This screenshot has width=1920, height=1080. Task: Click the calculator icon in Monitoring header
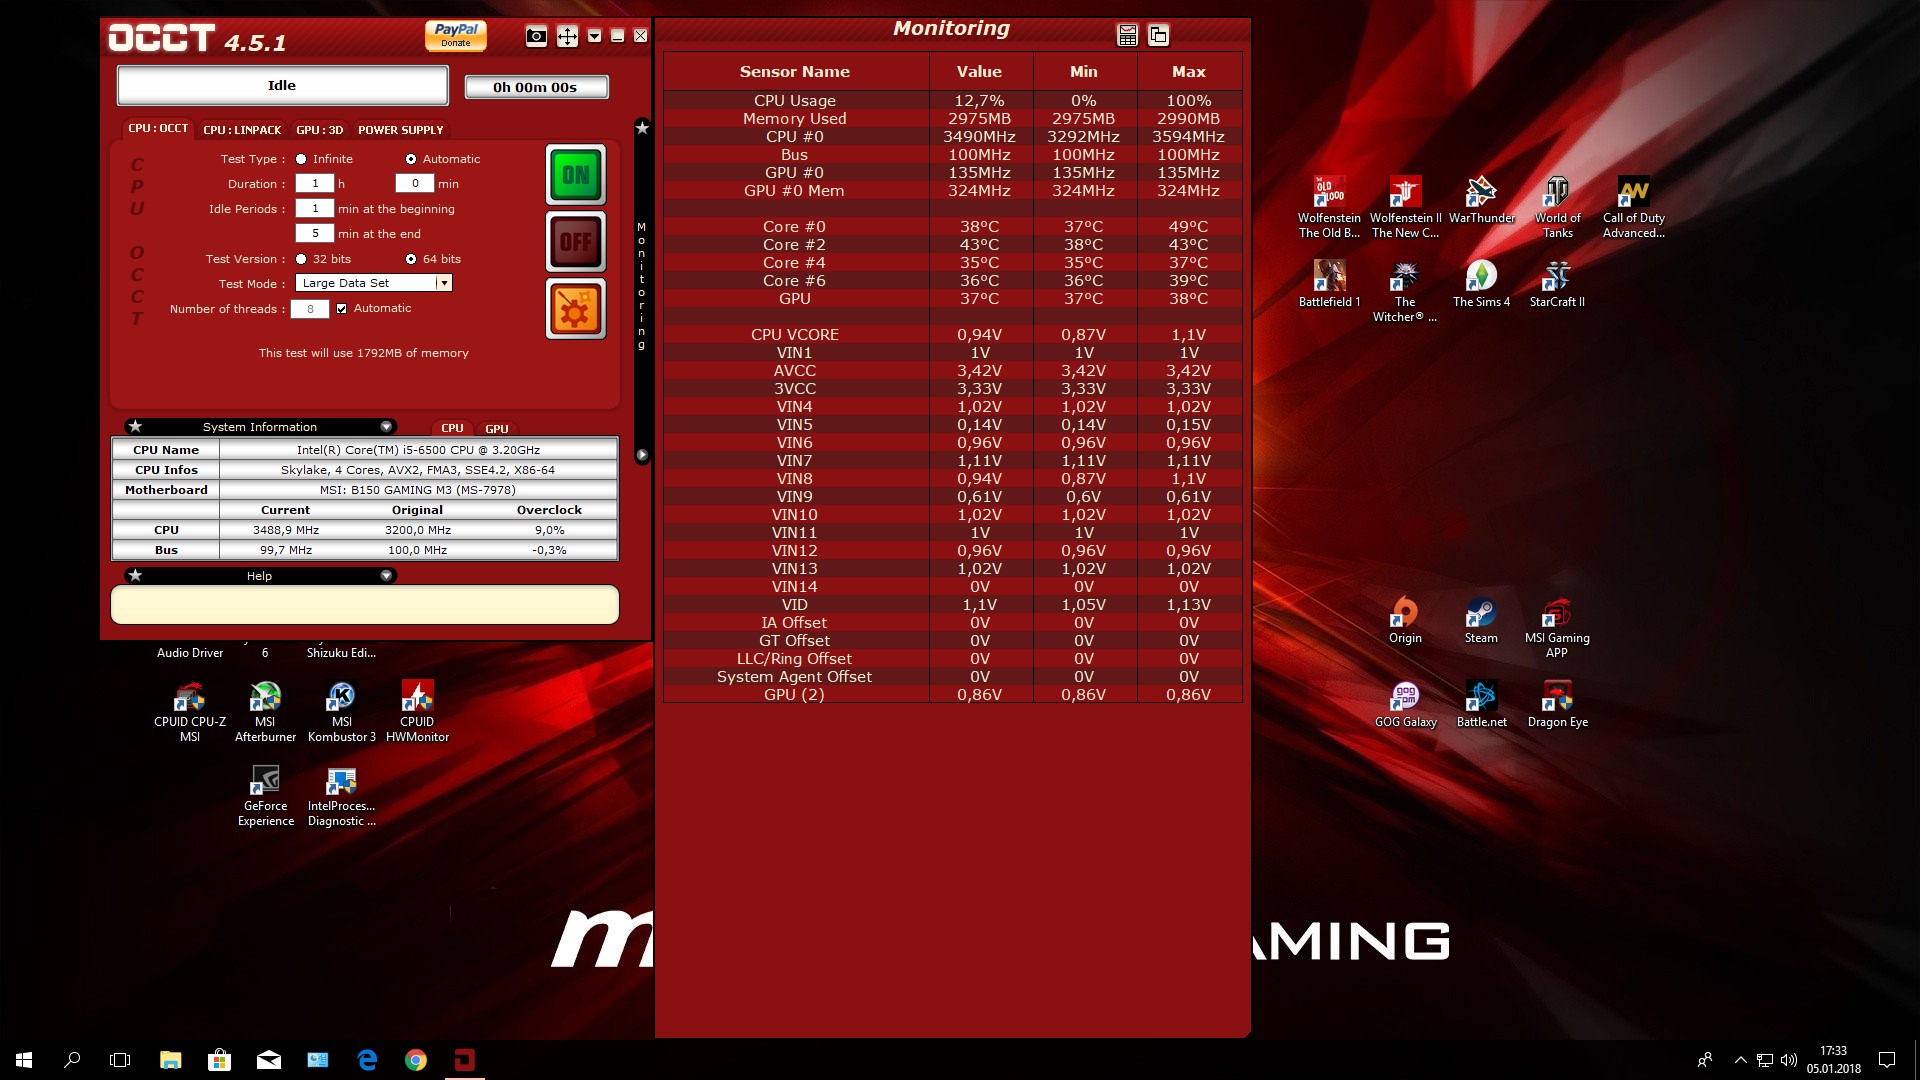(1127, 36)
